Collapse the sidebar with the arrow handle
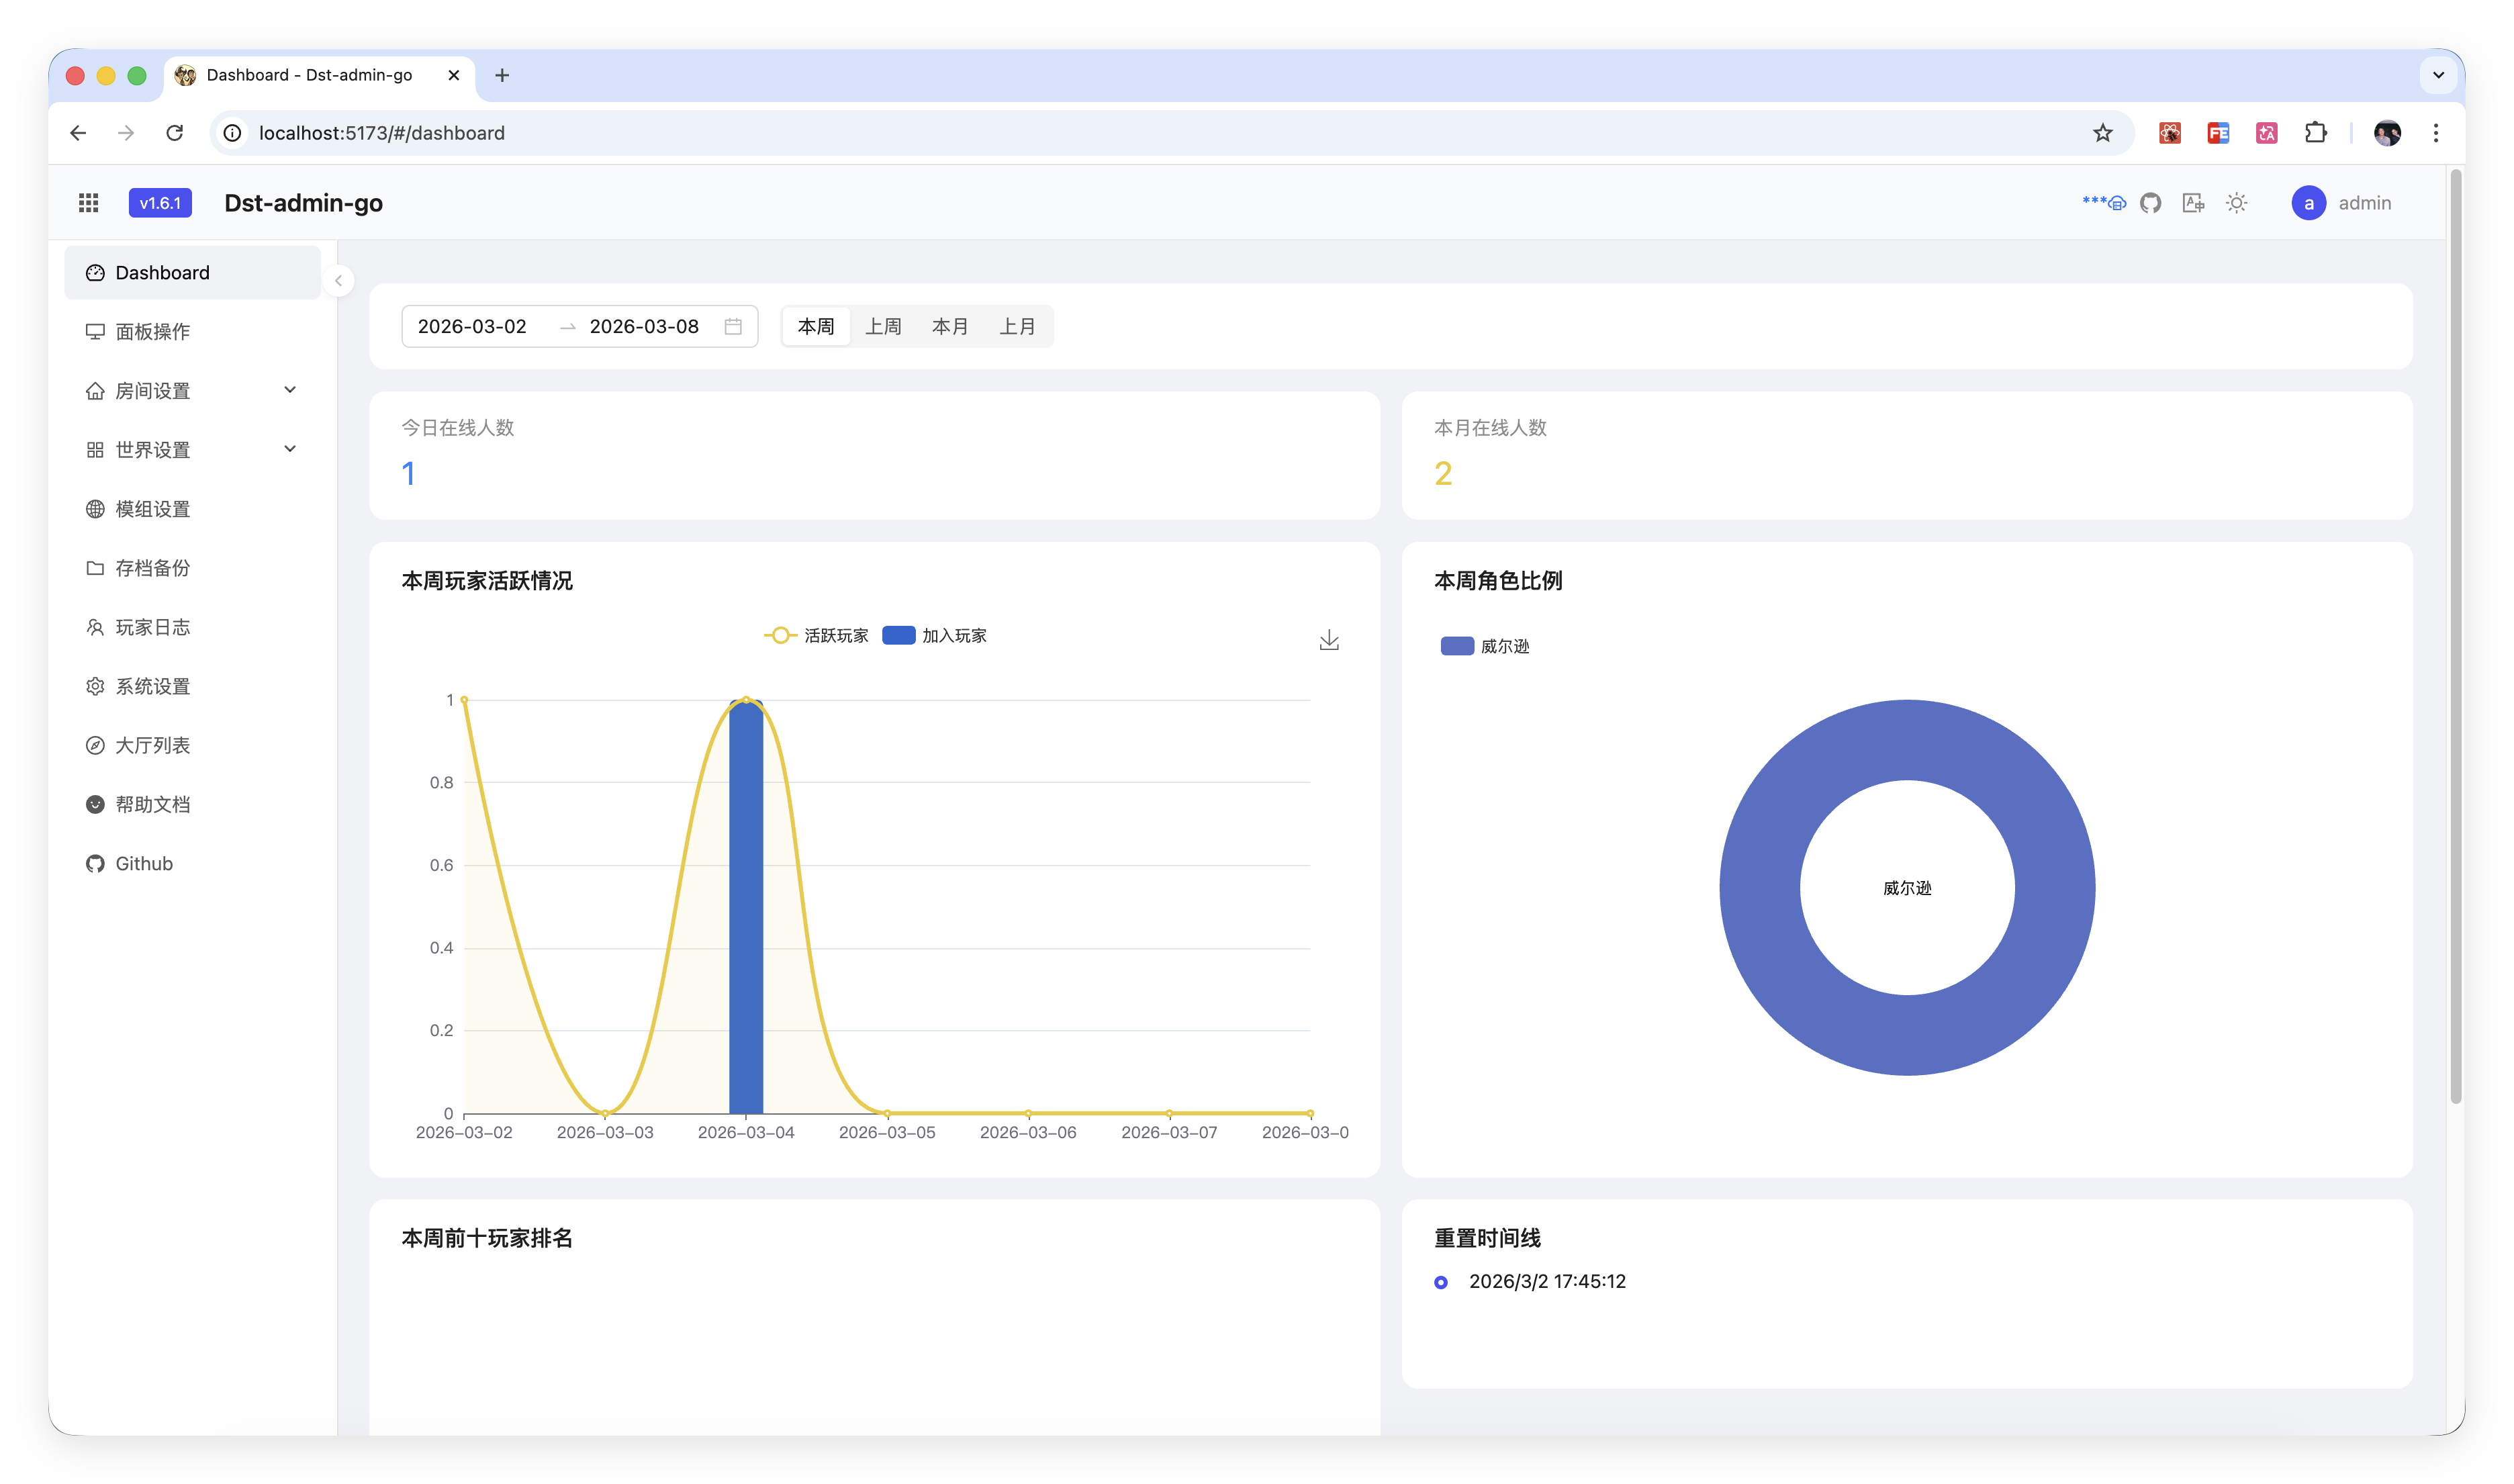 [x=338, y=281]
